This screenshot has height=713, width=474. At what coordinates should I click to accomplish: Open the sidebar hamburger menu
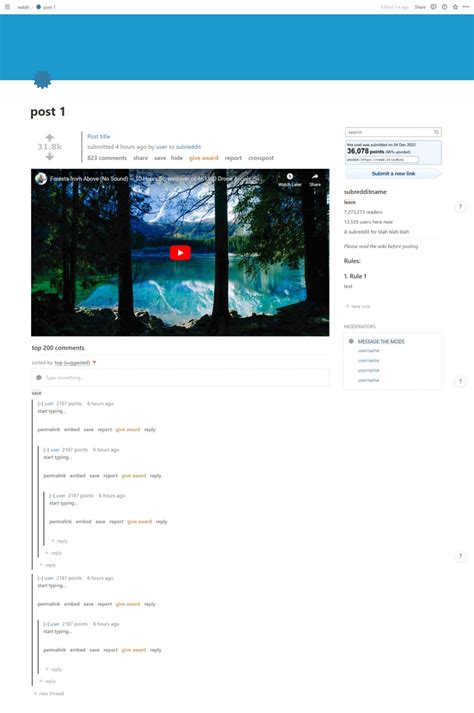7,7
